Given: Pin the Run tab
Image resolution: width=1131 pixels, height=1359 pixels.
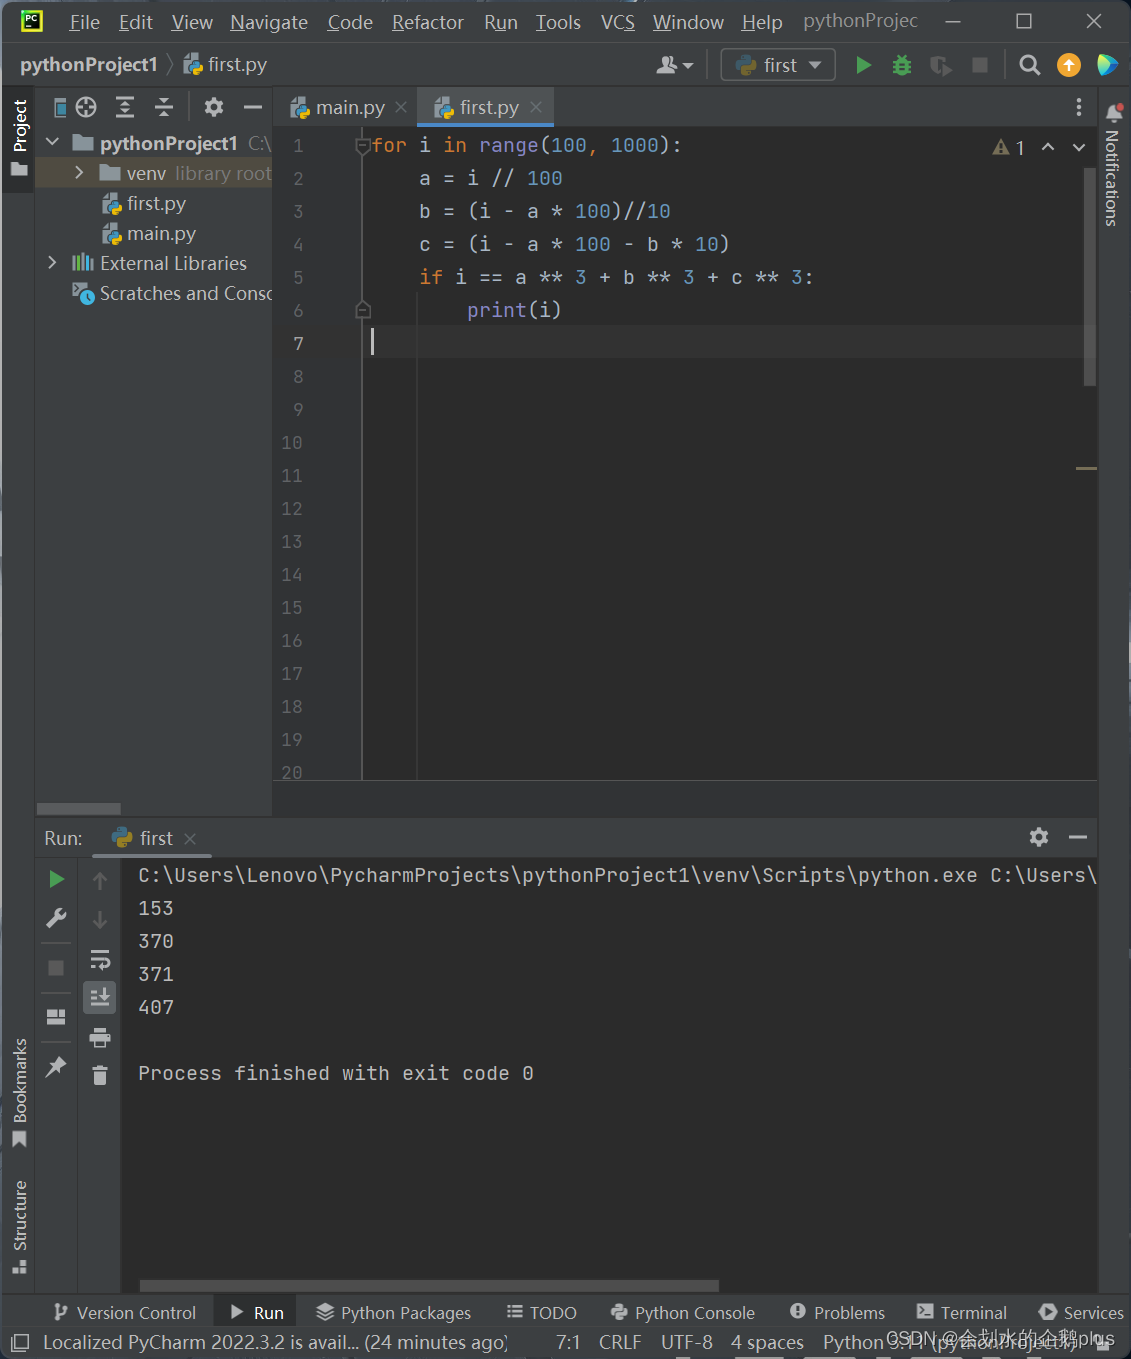Looking at the screenshot, I should coord(56,1066).
